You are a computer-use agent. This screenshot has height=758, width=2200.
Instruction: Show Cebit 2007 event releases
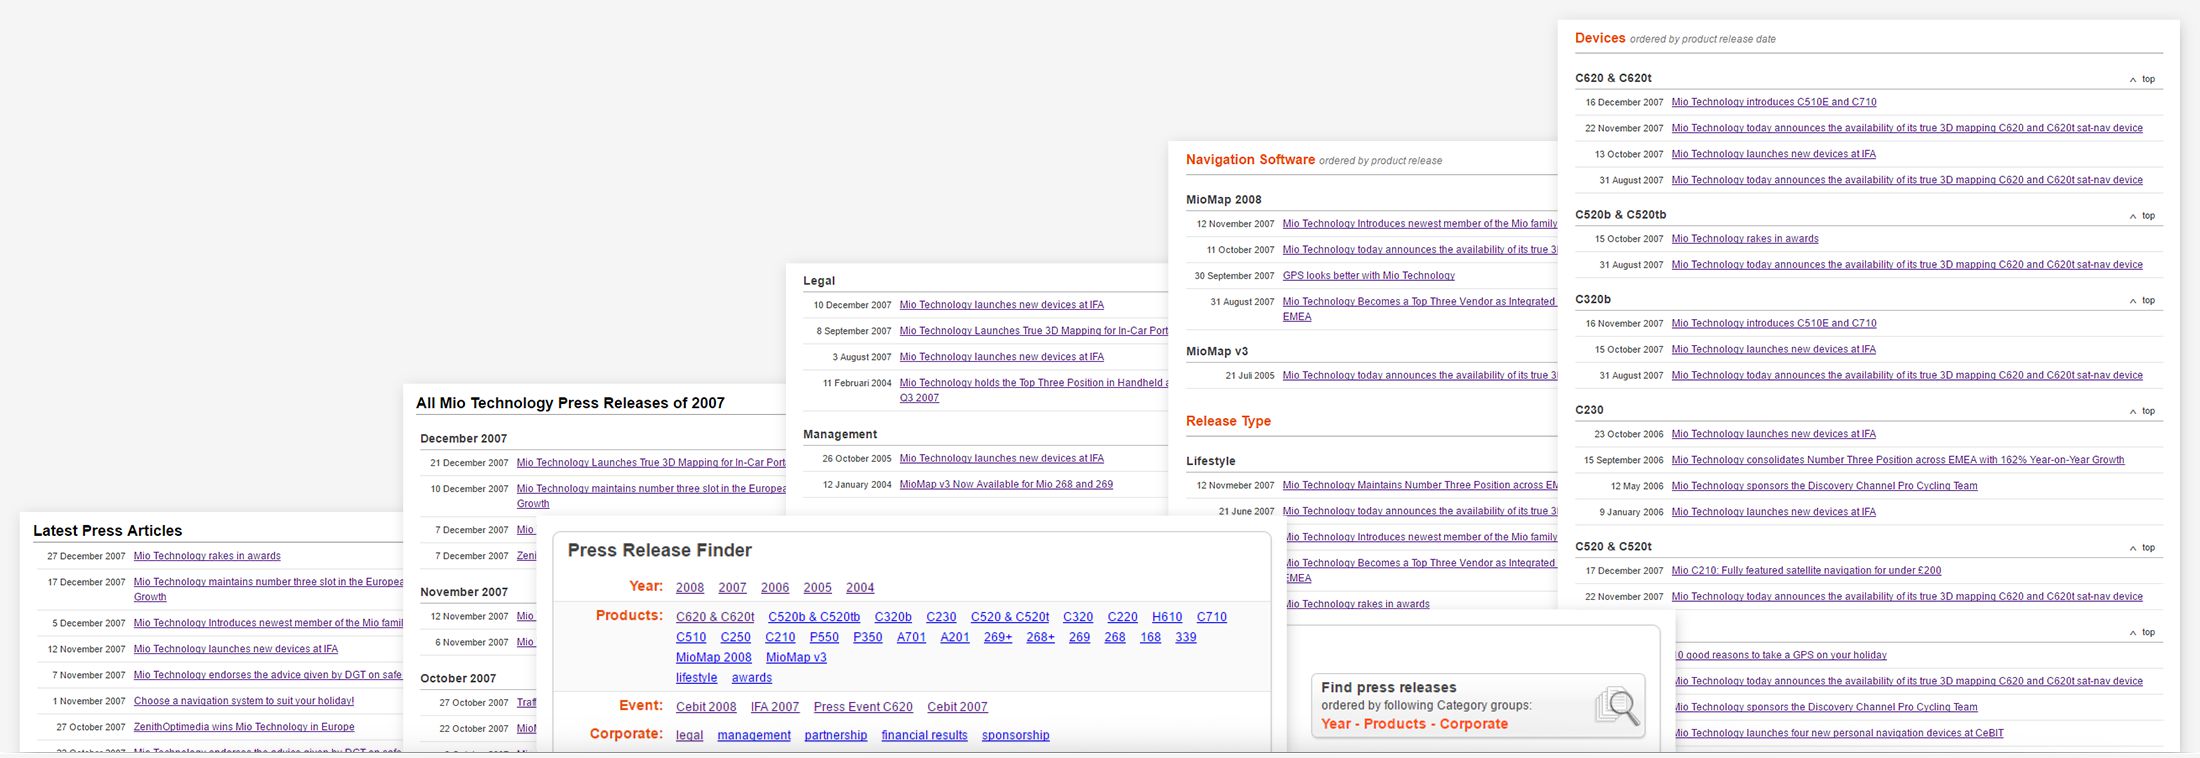click(957, 707)
